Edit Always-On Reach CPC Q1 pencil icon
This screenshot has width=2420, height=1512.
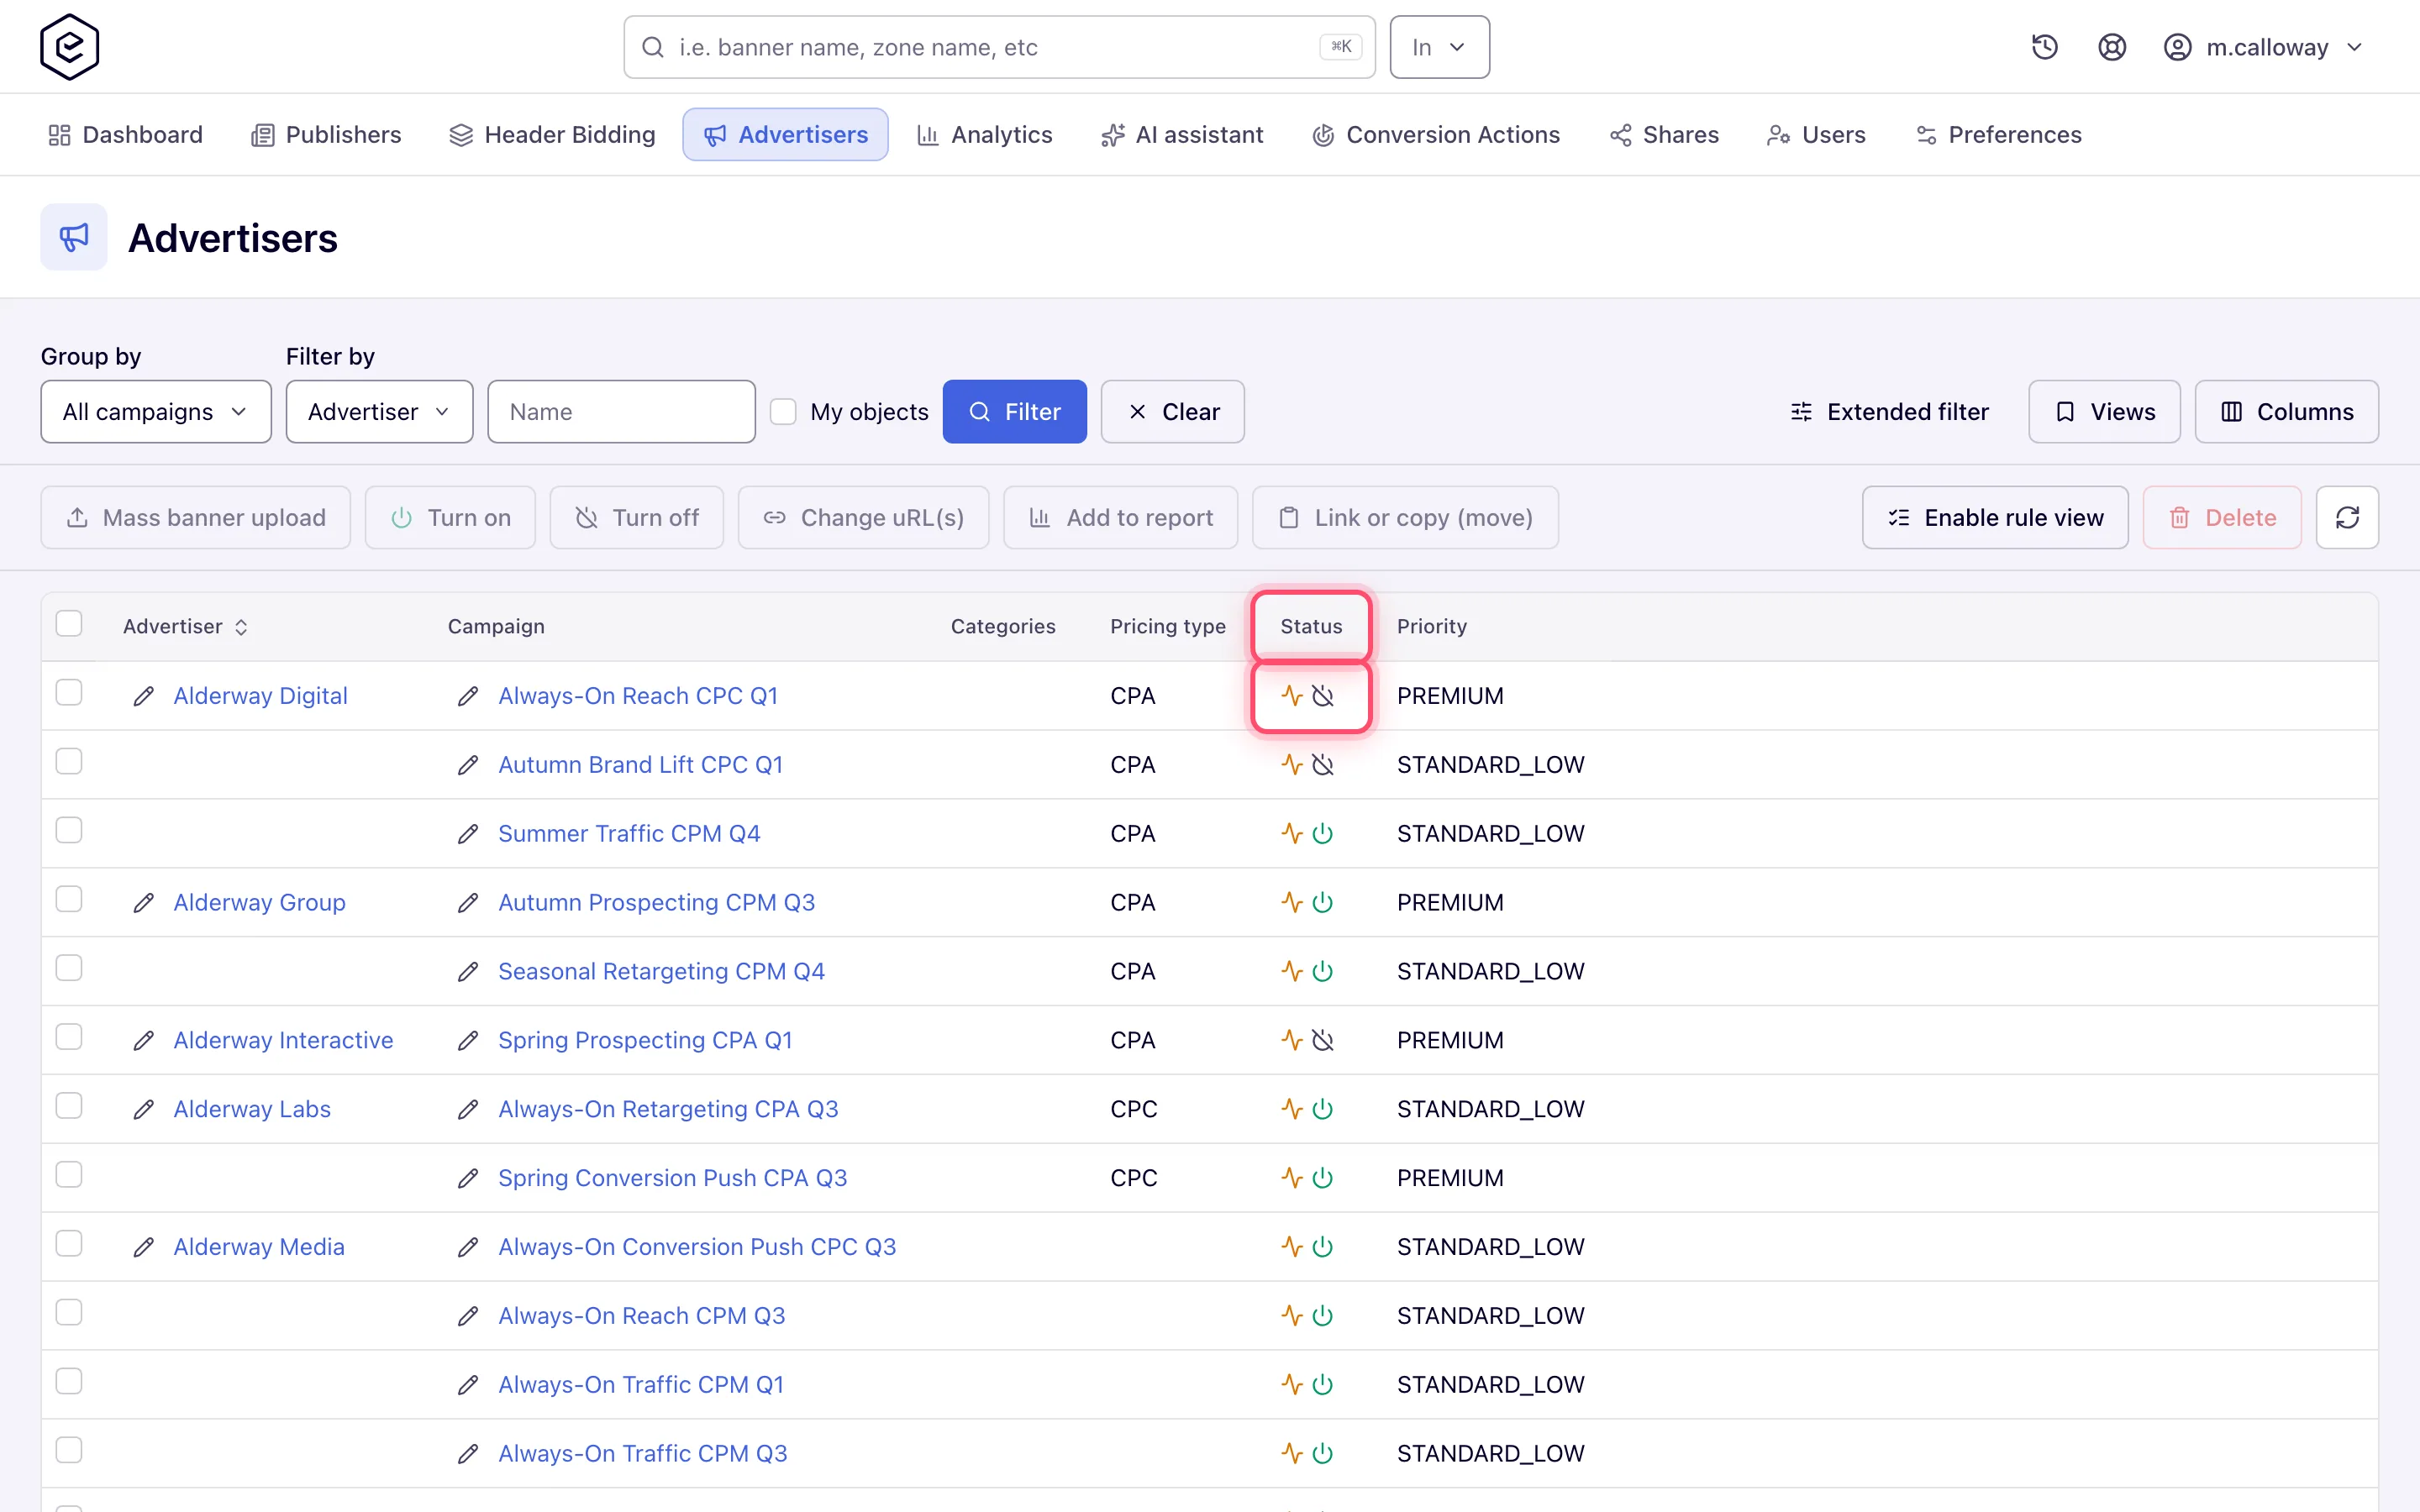(468, 696)
